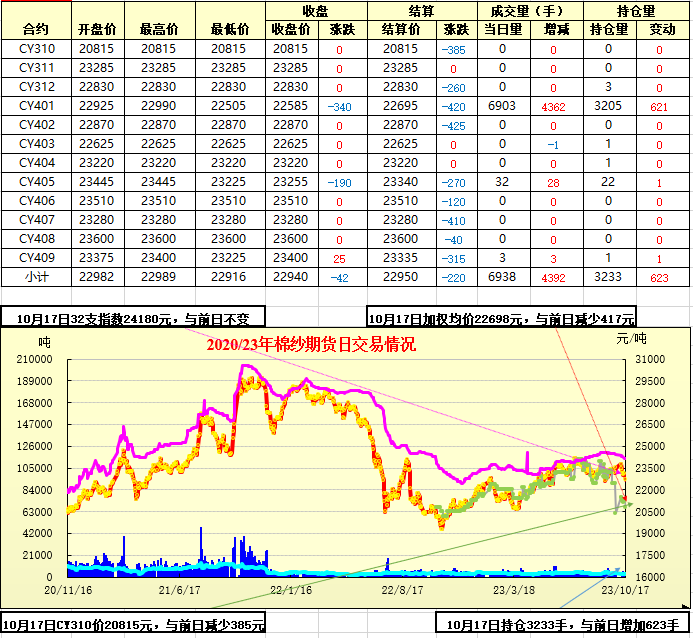Click the 当日量 value 6903 for CY401

(x=502, y=105)
